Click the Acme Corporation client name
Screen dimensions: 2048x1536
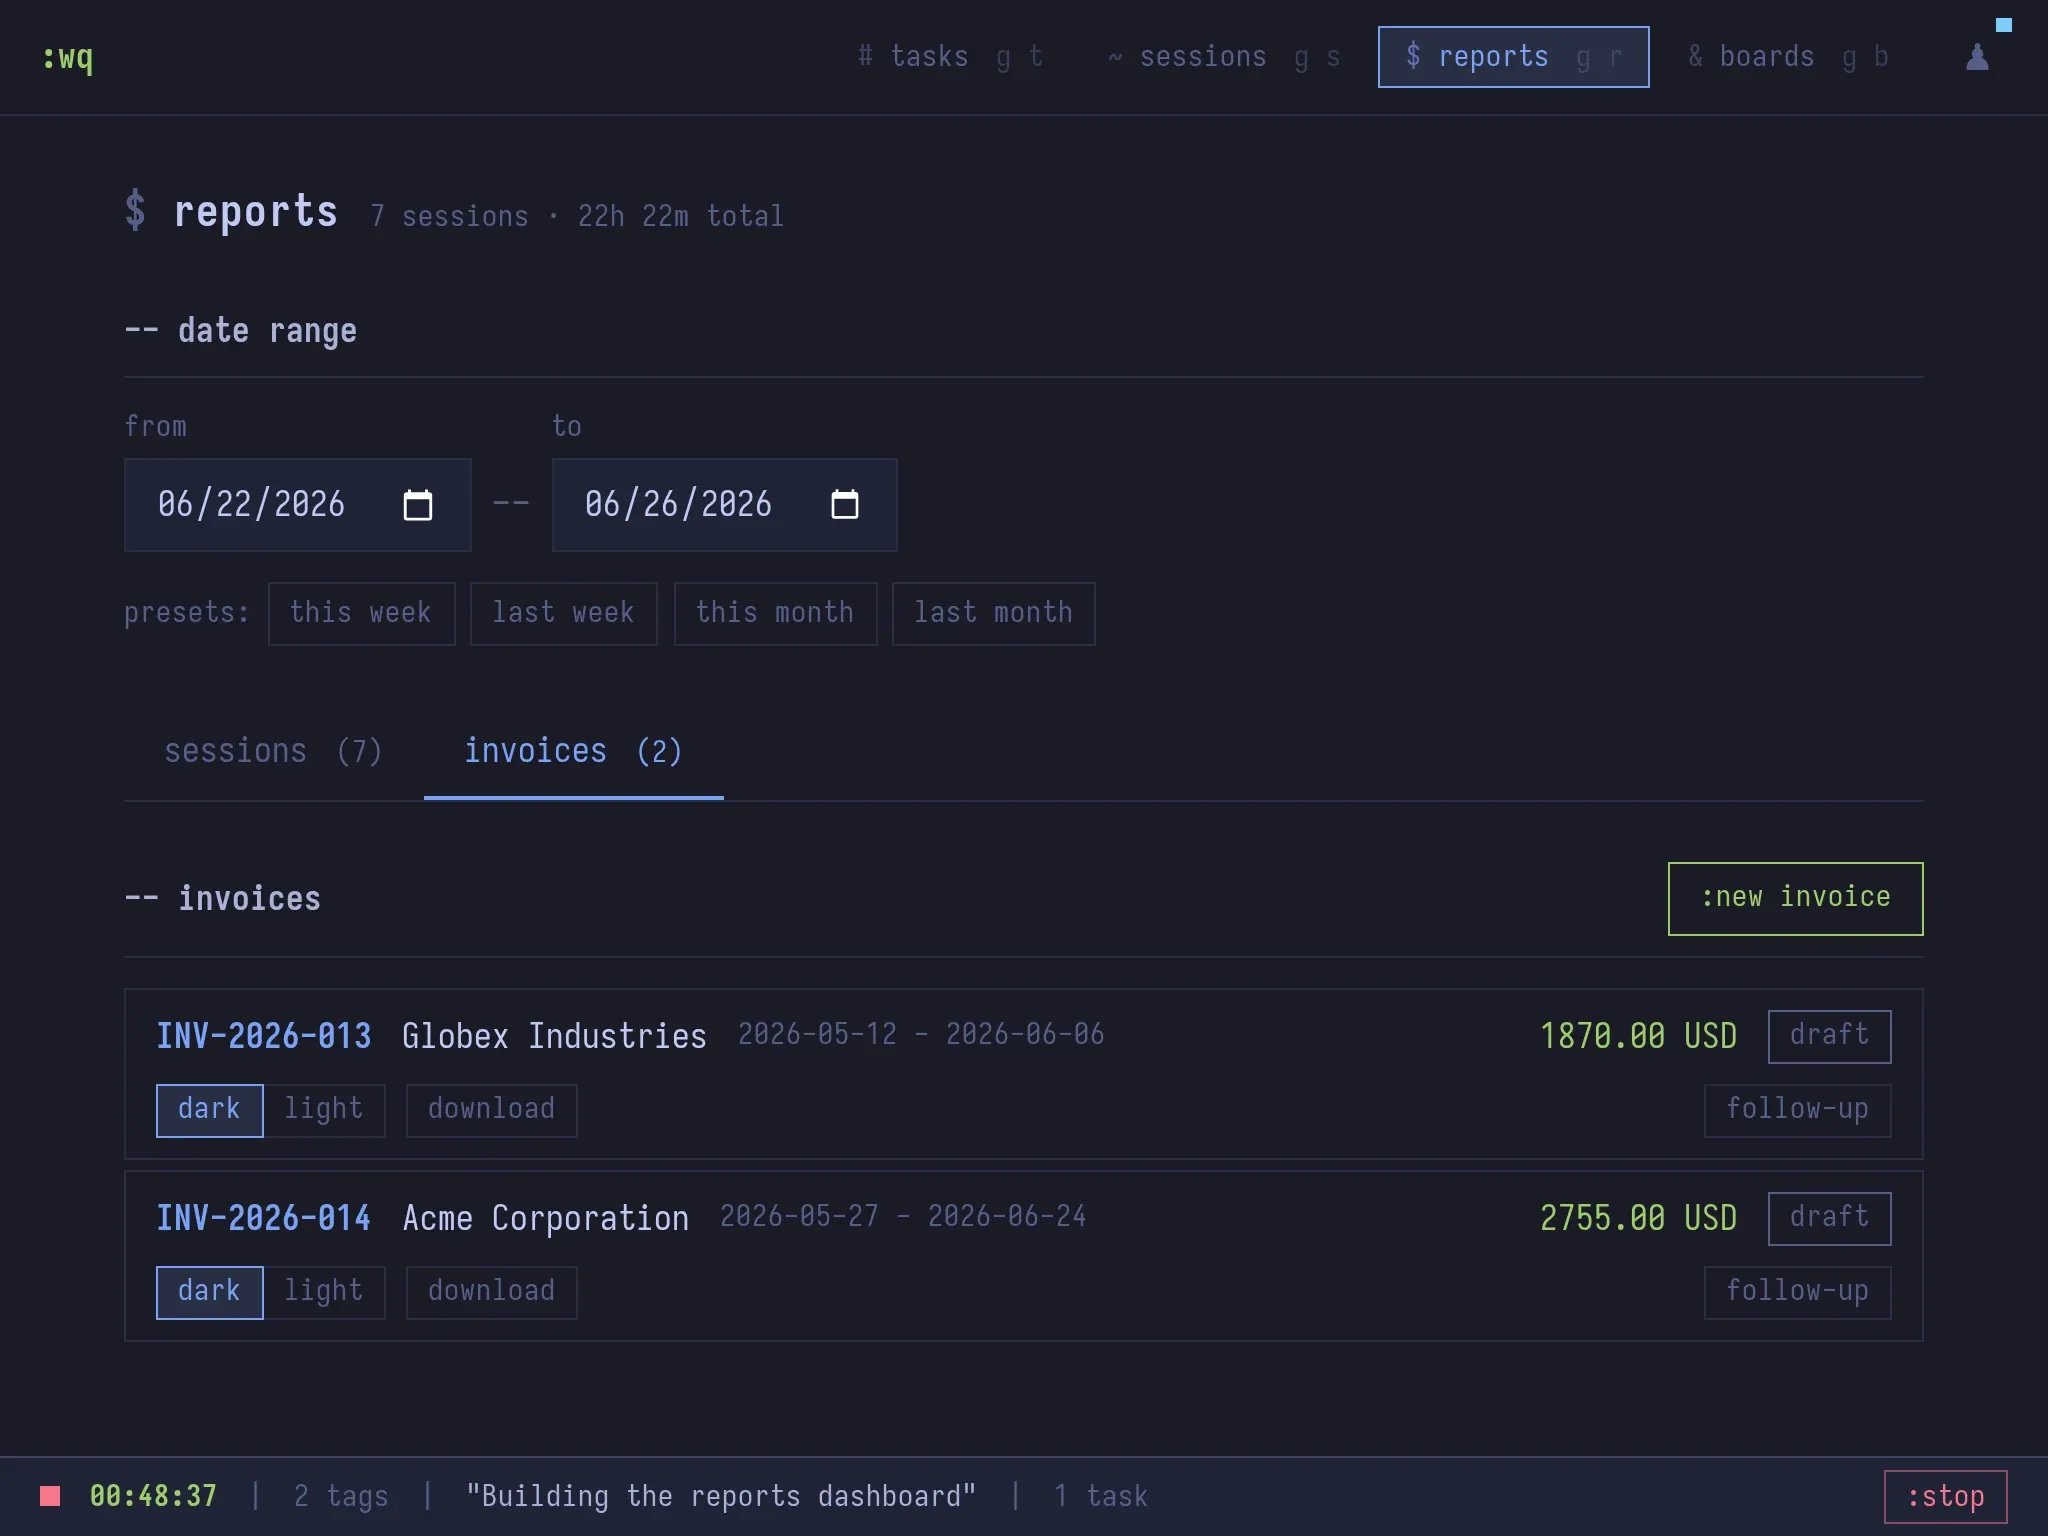(546, 1218)
